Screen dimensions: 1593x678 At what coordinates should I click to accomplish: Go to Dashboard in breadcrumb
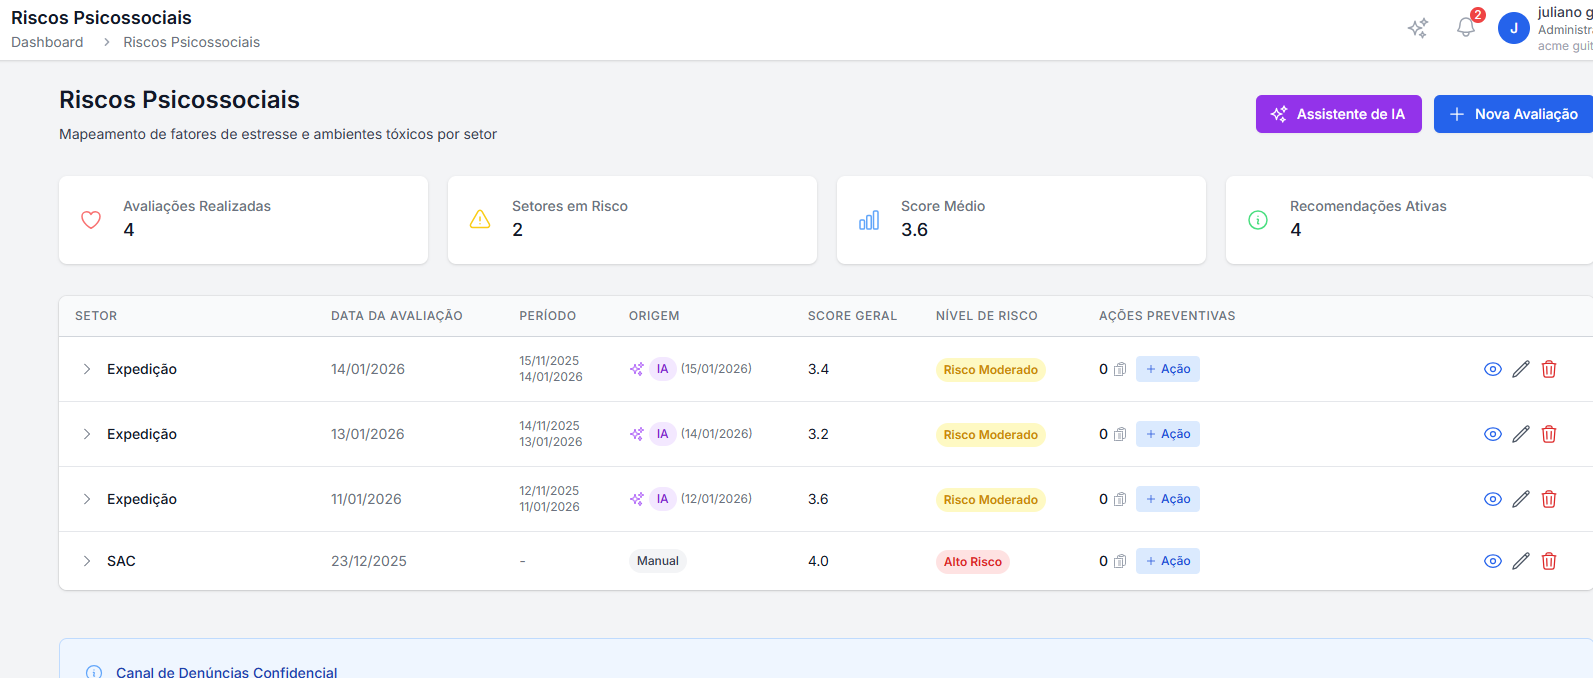click(x=47, y=42)
